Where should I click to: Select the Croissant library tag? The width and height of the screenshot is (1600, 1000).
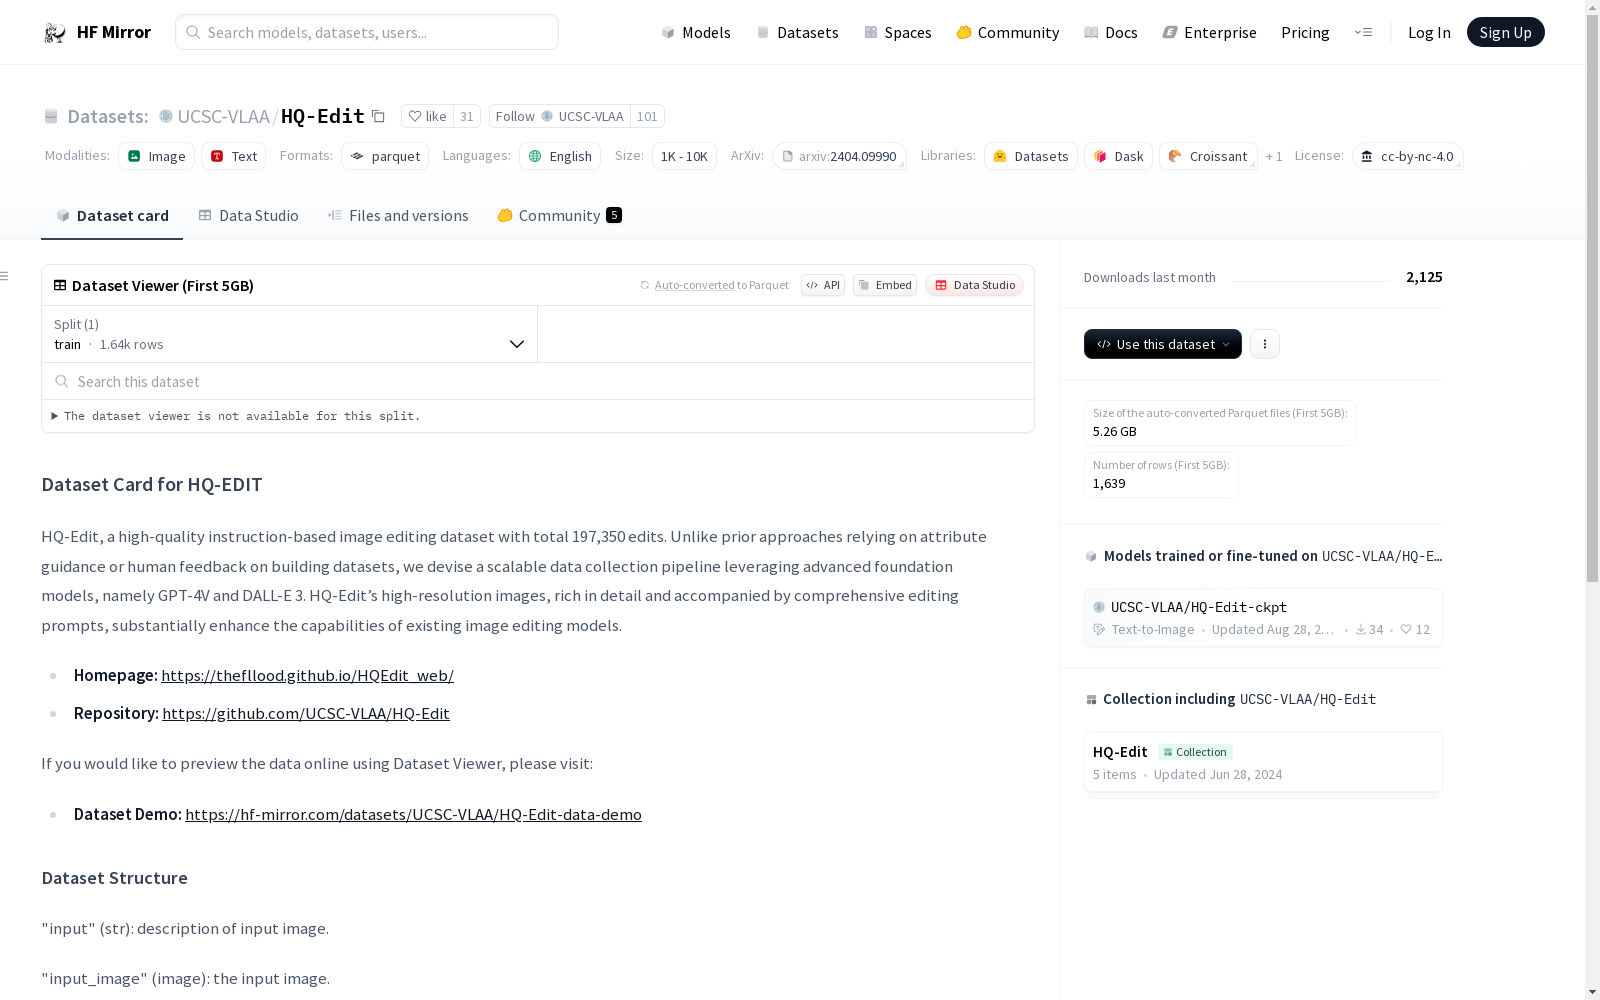click(1208, 156)
